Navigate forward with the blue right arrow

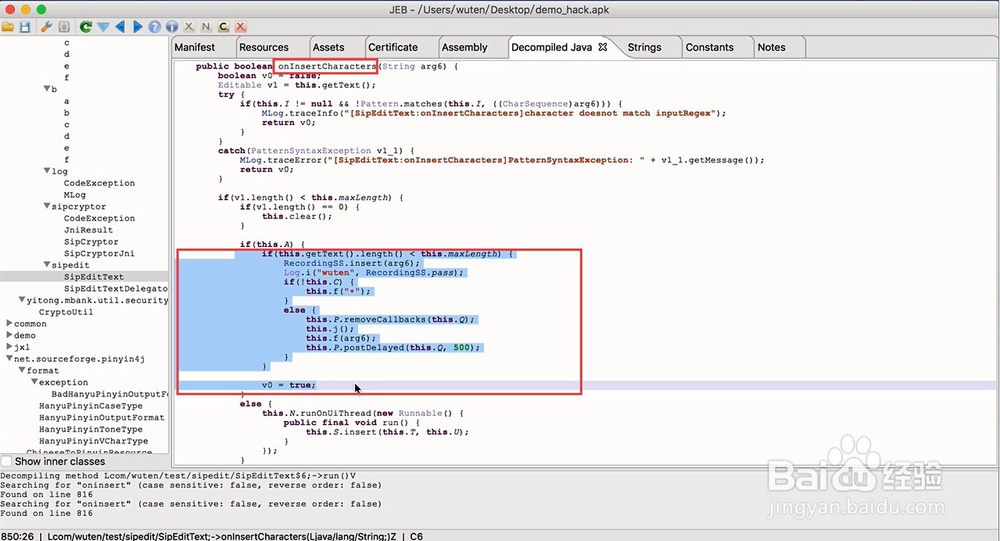pos(137,27)
